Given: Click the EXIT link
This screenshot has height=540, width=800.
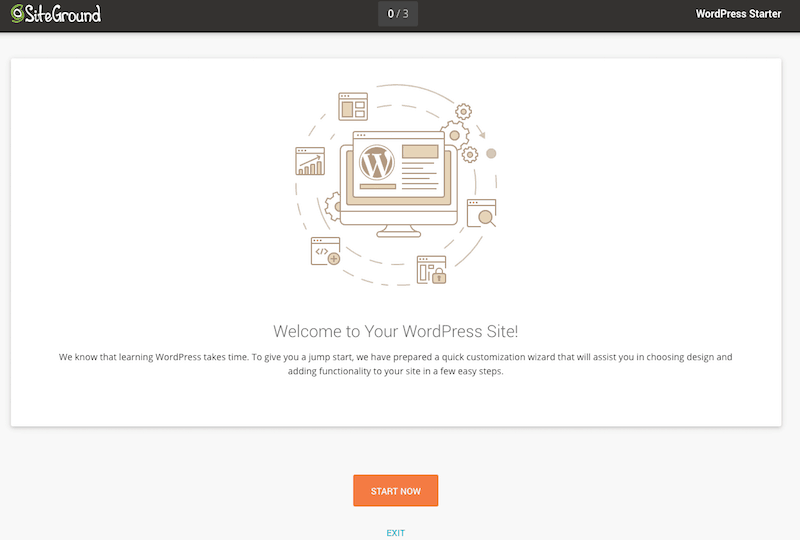Looking at the screenshot, I should (395, 533).
